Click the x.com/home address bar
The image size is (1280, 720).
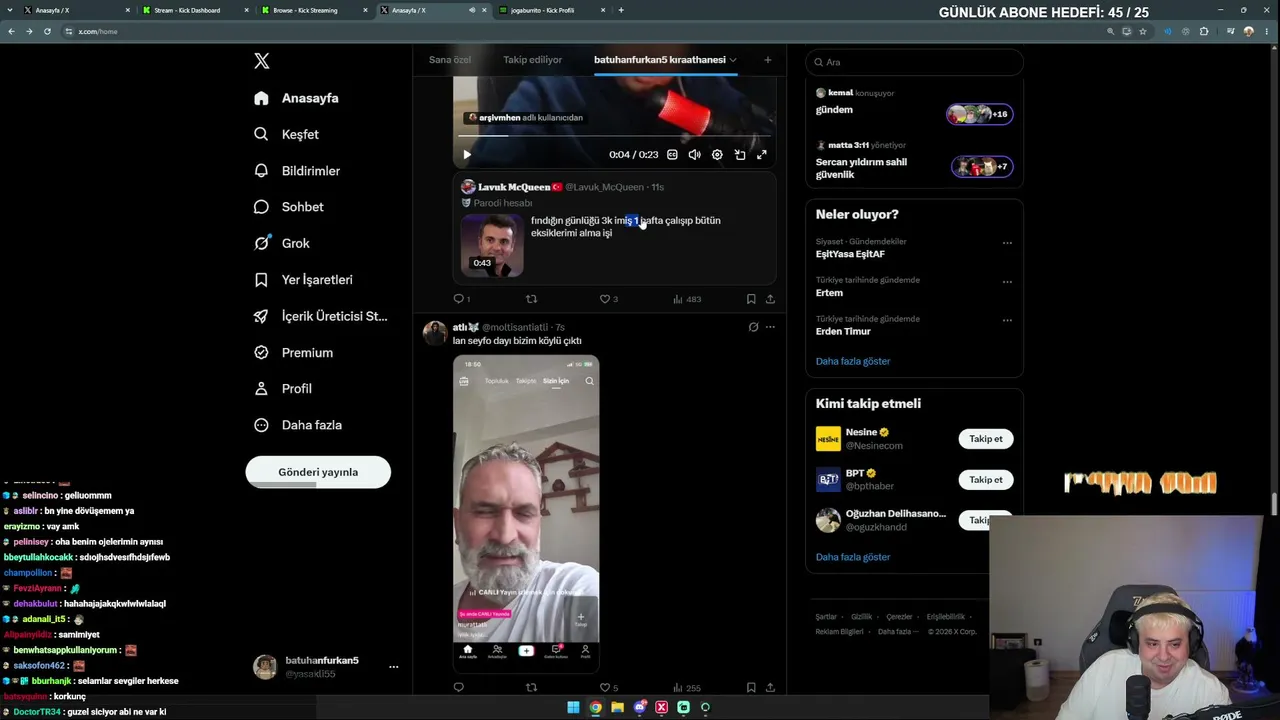(580, 31)
